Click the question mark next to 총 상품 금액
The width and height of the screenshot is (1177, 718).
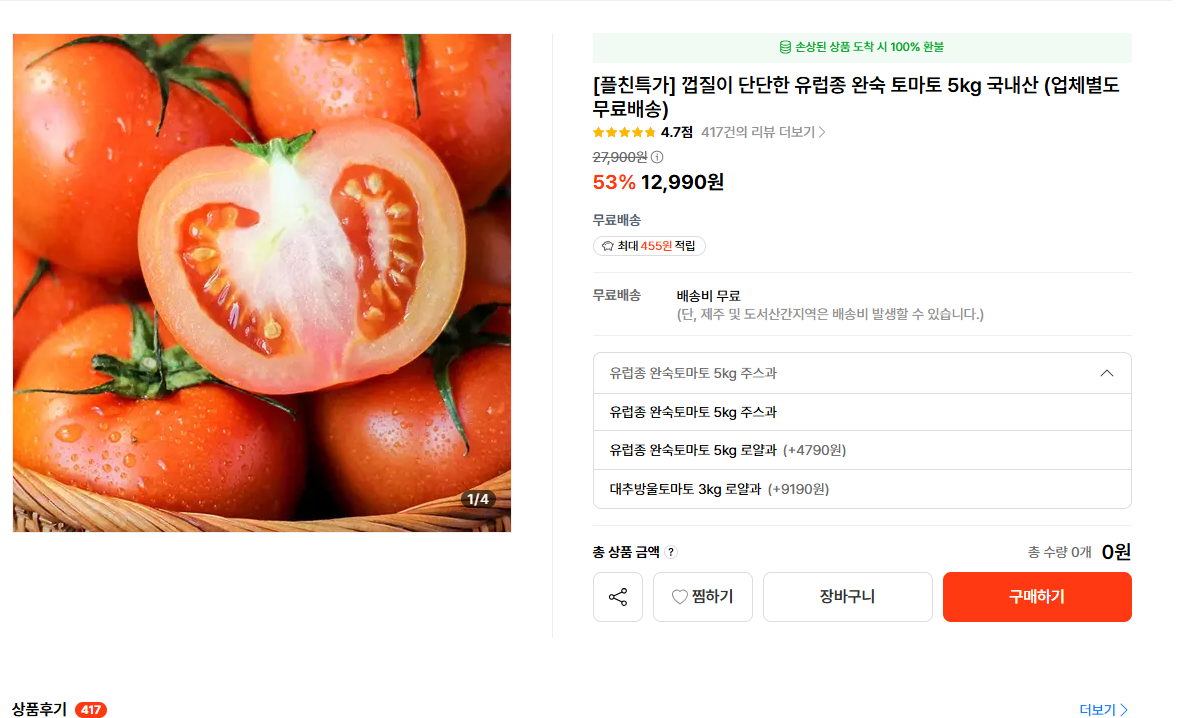point(671,552)
